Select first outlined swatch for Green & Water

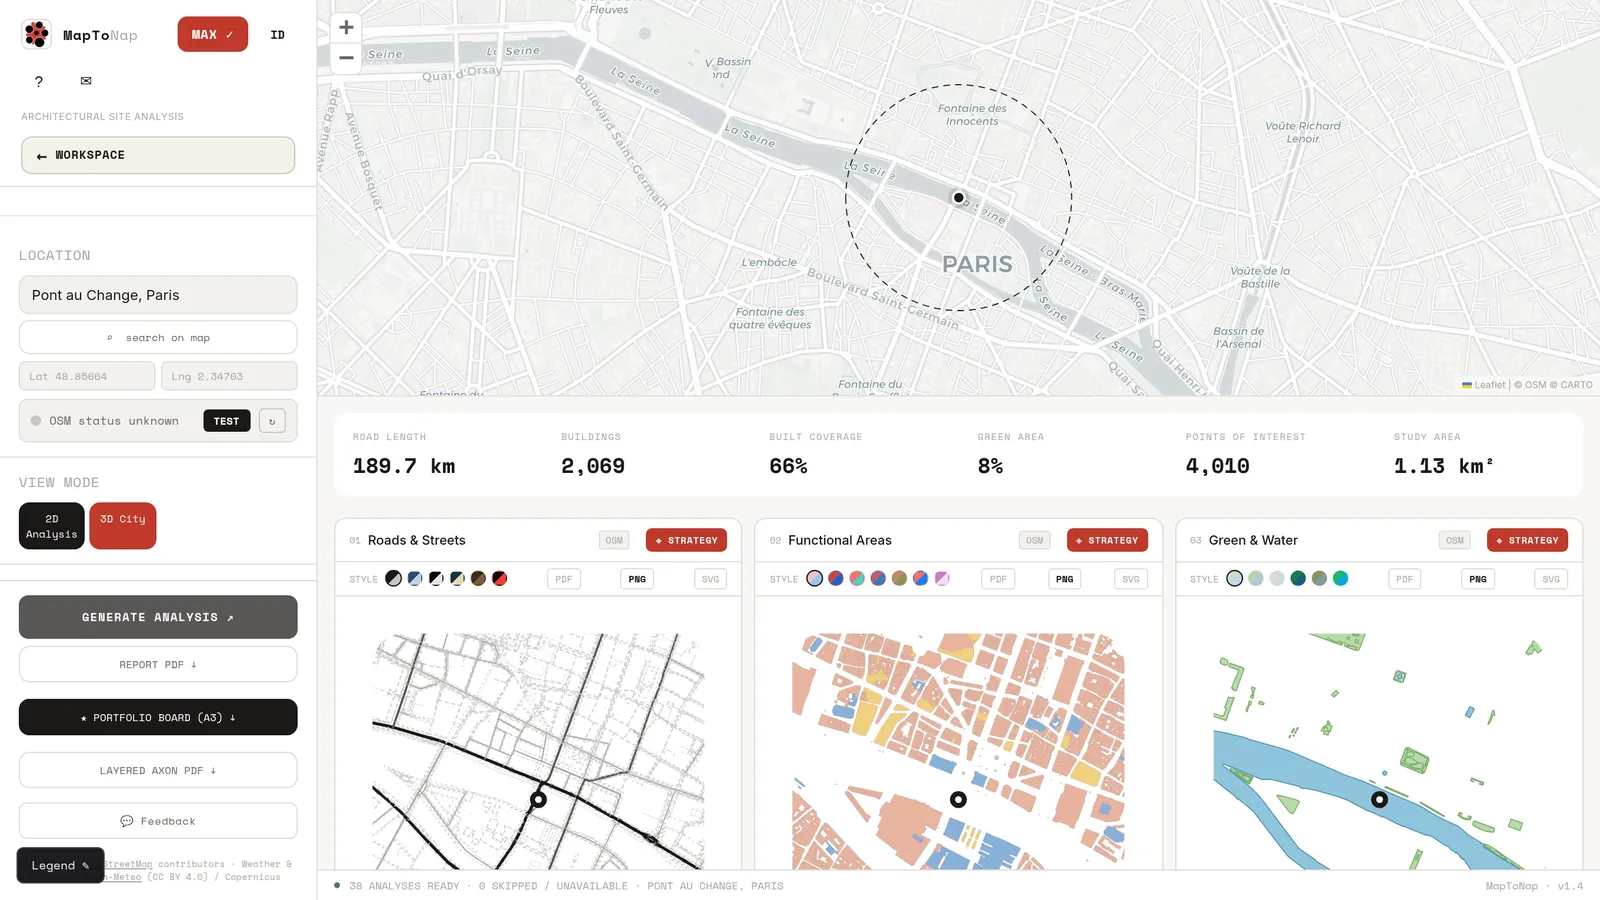coord(1235,578)
